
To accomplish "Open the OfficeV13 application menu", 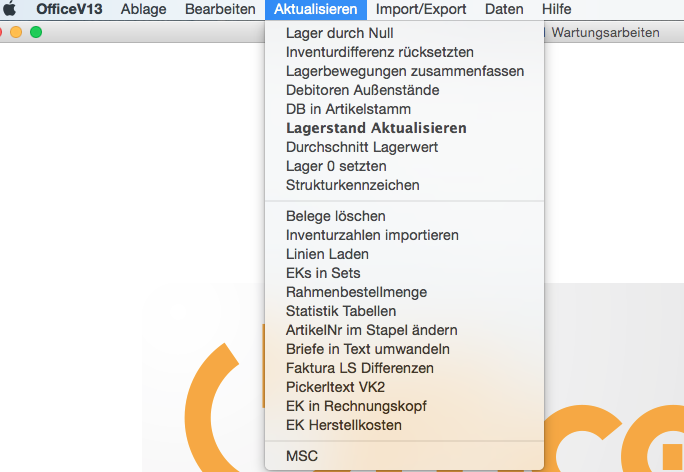I will 69,9.
